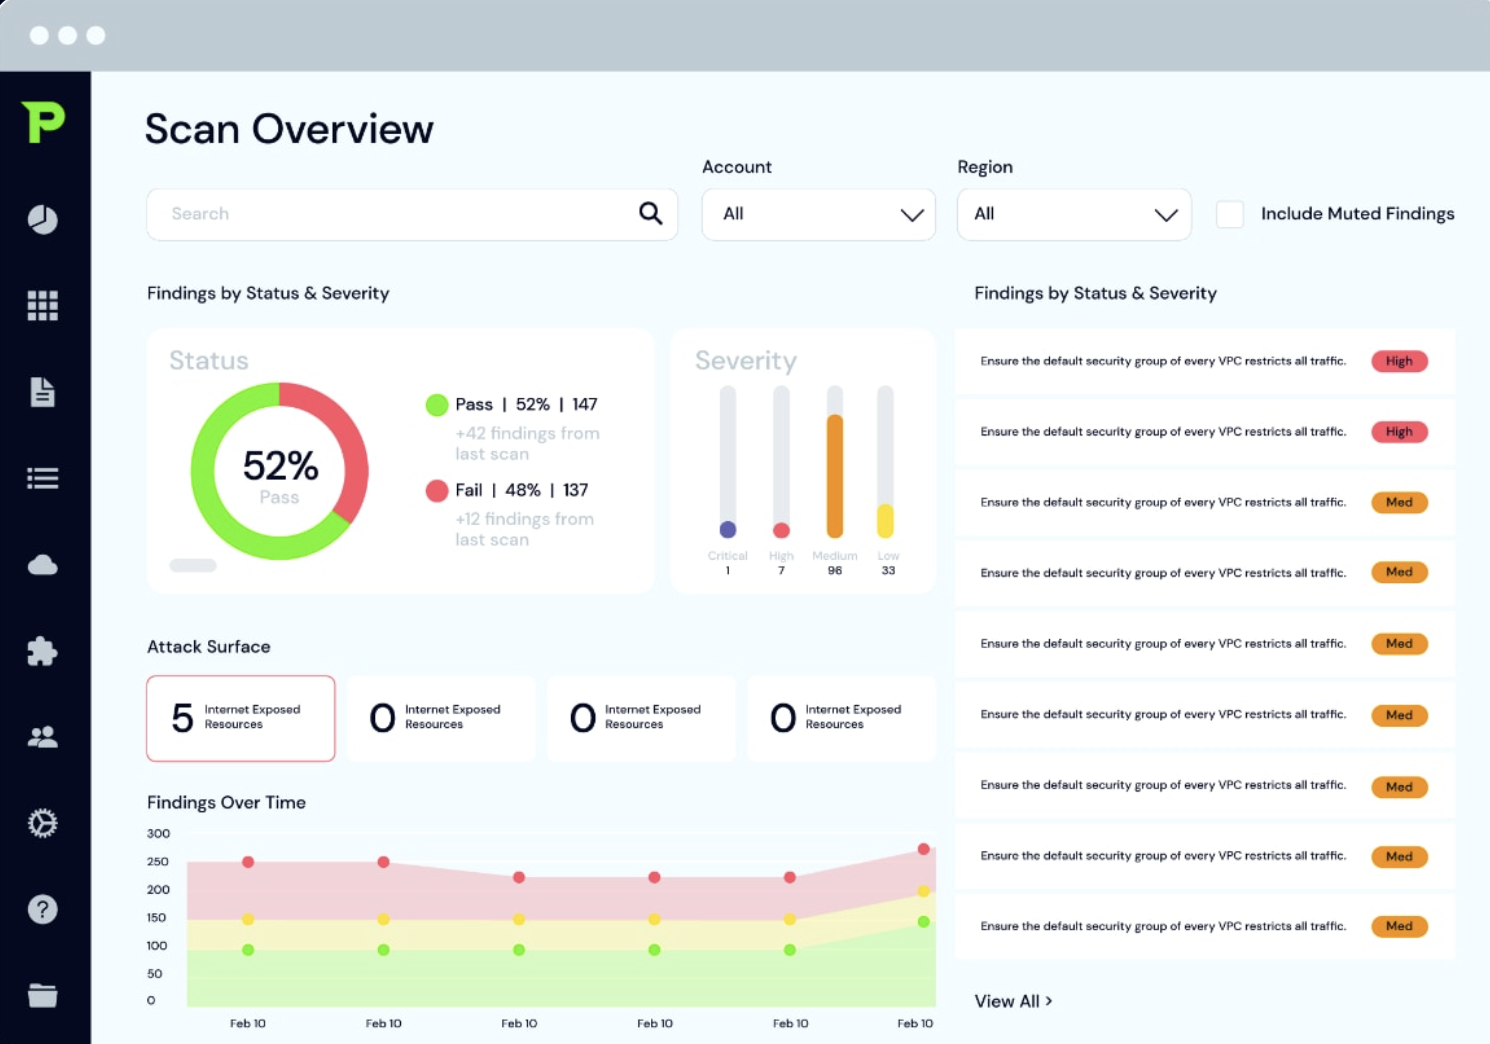The width and height of the screenshot is (1490, 1044).
Task: Open the help question mark icon
Action: [x=42, y=909]
